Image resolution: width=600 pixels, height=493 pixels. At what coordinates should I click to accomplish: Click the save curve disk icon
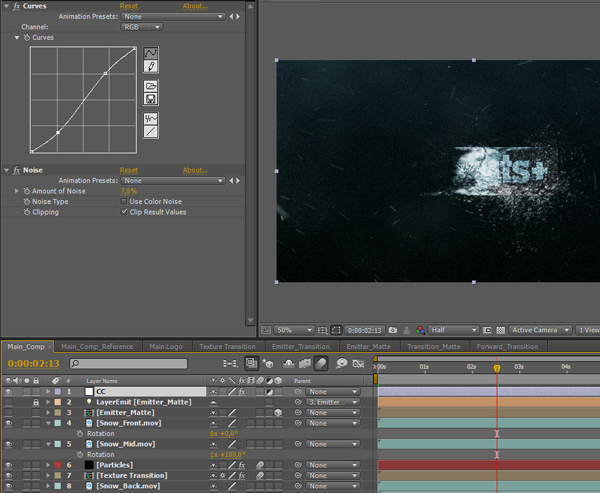coord(151,99)
